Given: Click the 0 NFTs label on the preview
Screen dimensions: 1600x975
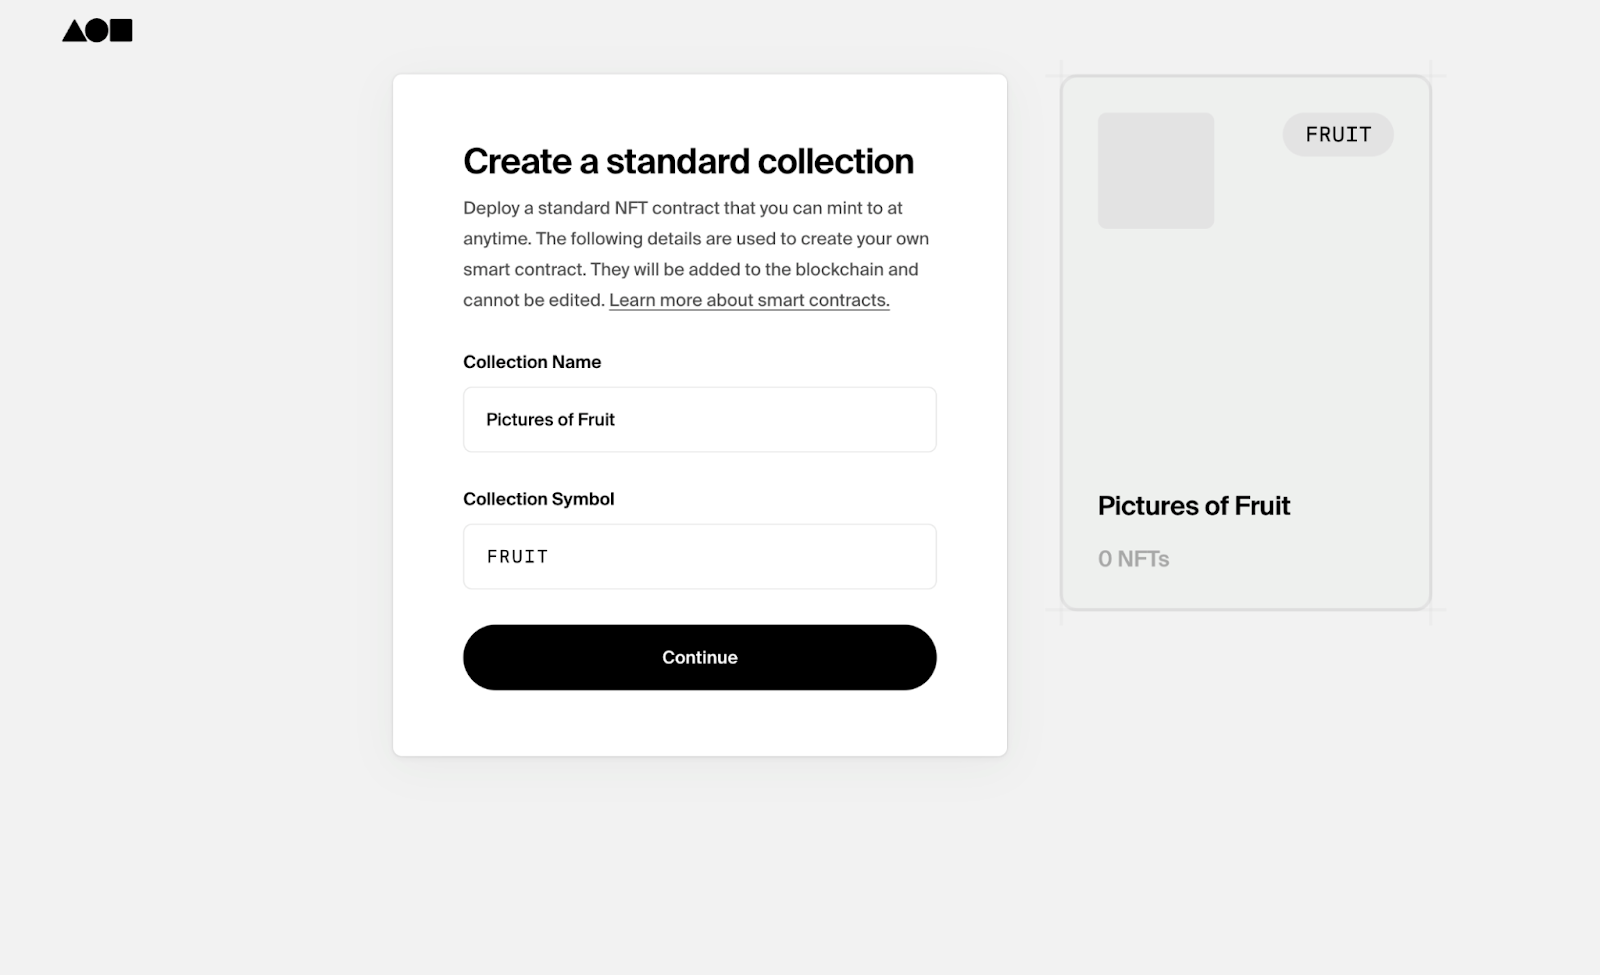Looking at the screenshot, I should coord(1133,559).
